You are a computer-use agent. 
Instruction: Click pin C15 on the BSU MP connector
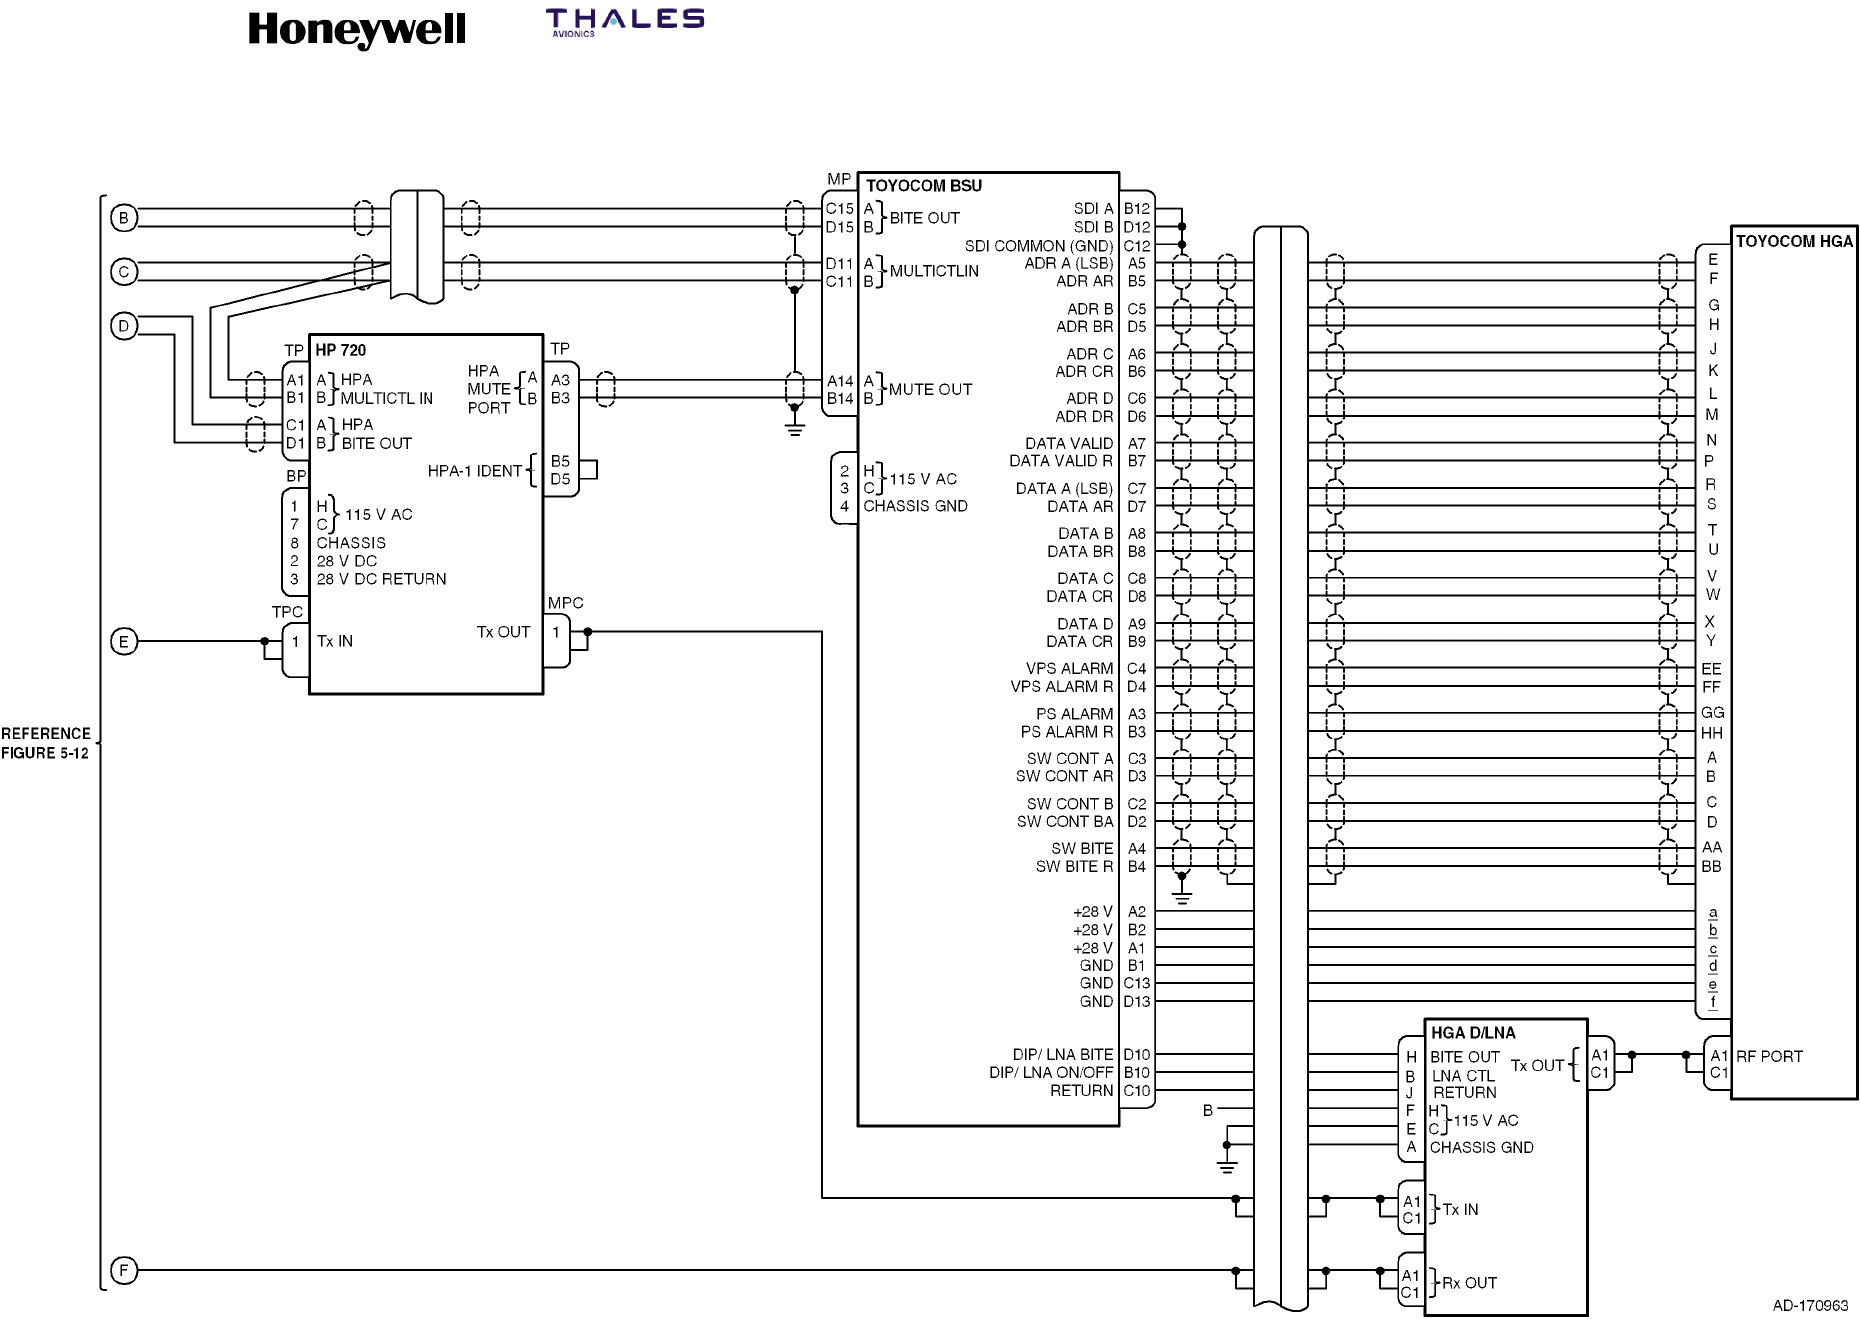pos(840,209)
